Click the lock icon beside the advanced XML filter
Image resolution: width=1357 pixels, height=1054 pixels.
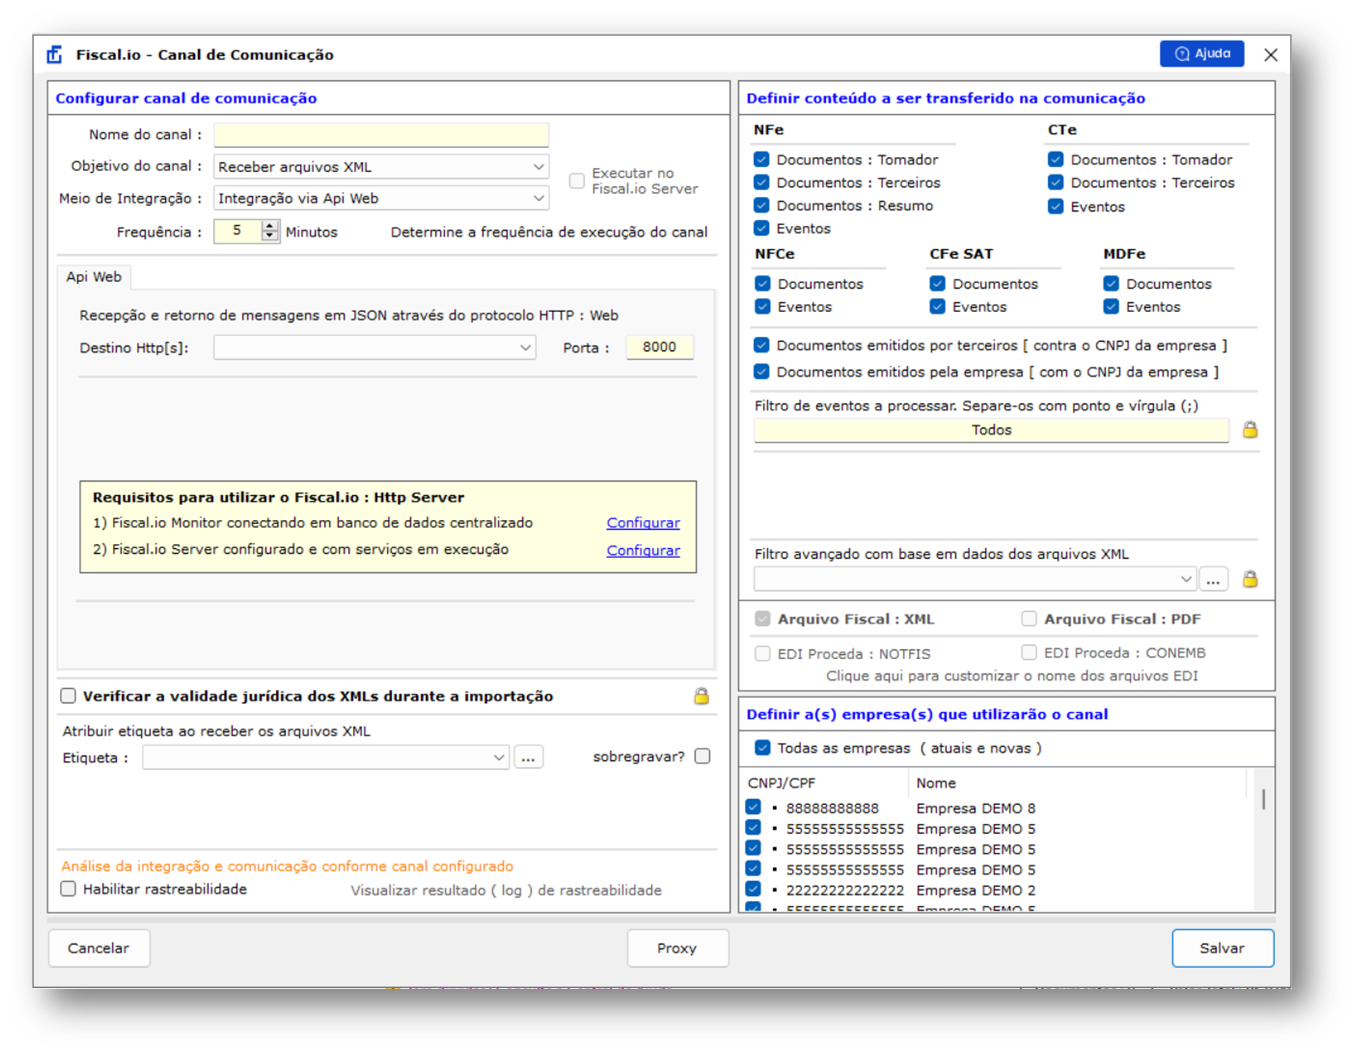(1250, 579)
